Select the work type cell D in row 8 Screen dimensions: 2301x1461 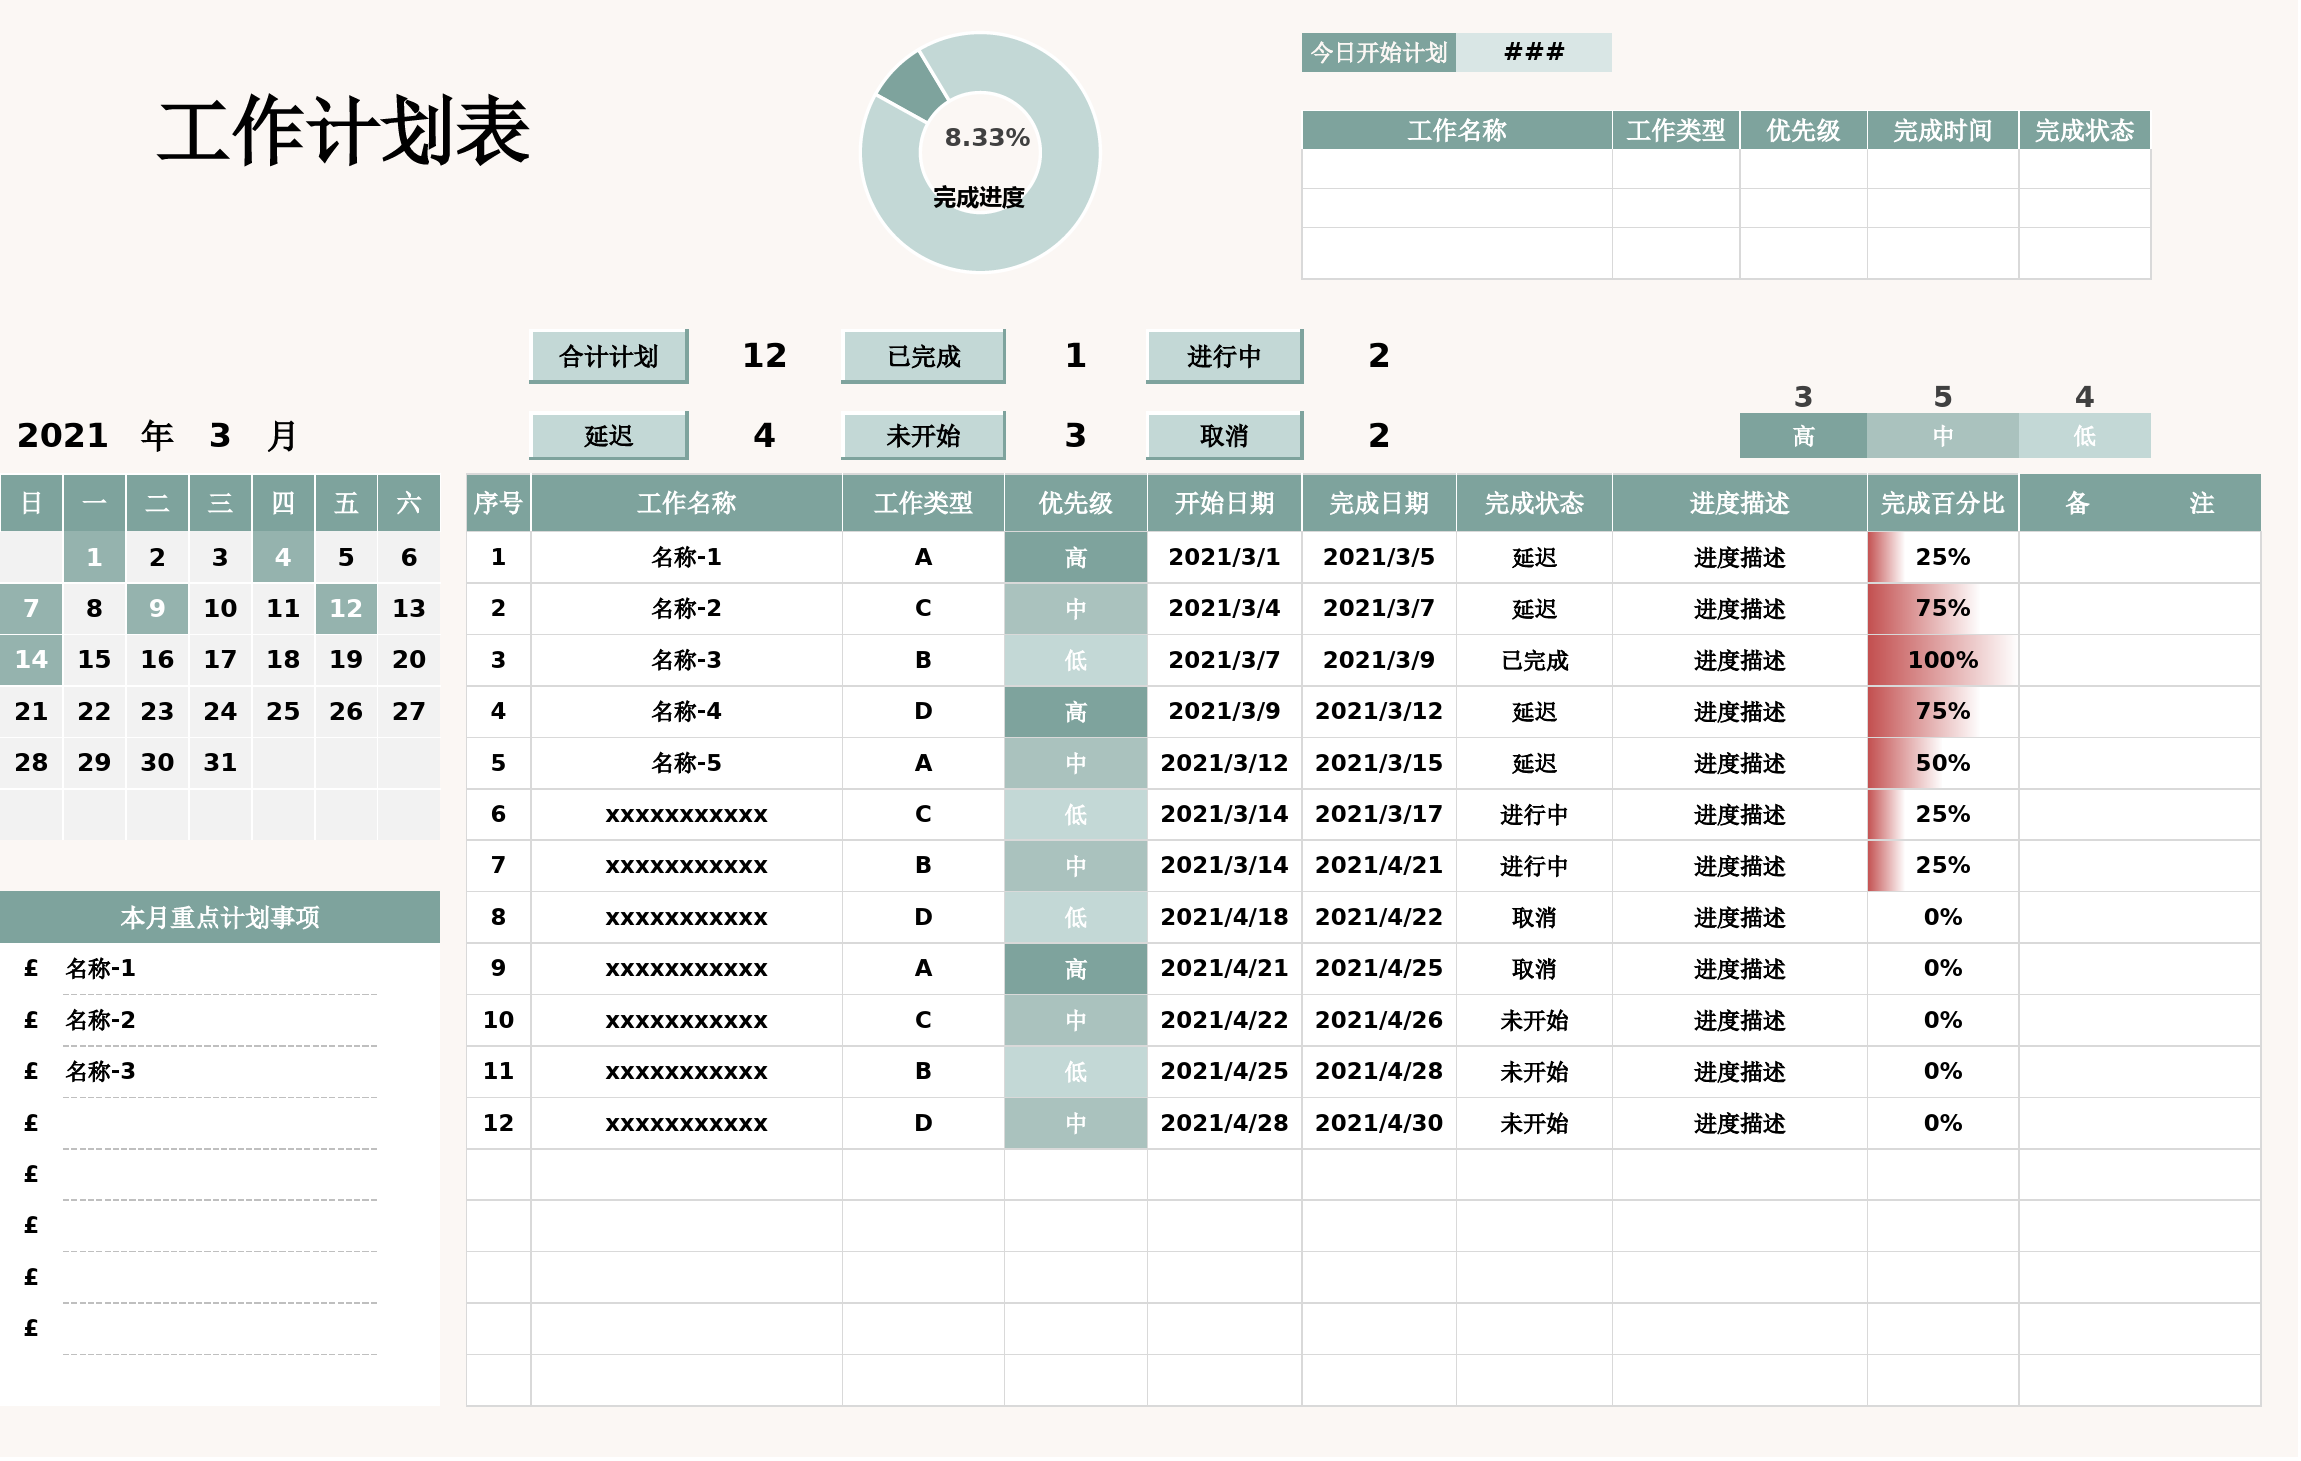click(x=923, y=917)
